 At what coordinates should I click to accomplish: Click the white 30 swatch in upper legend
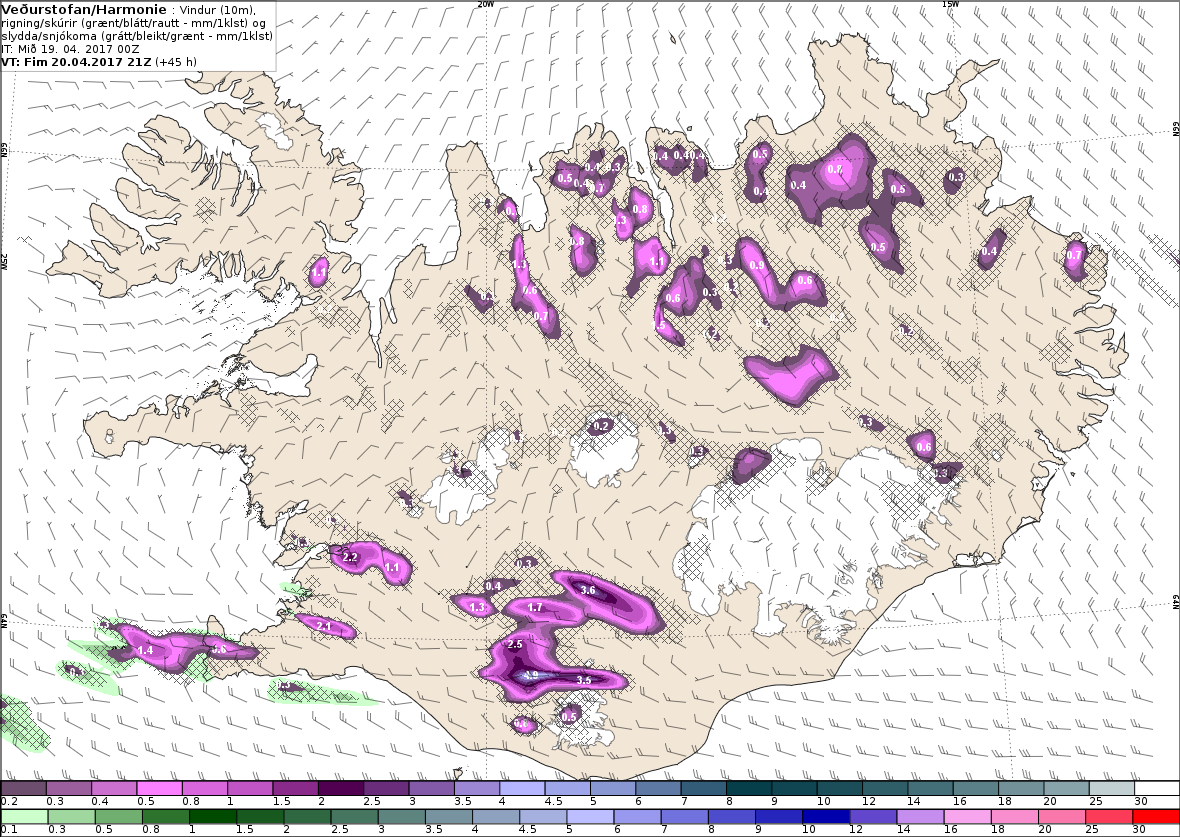coord(1157,788)
